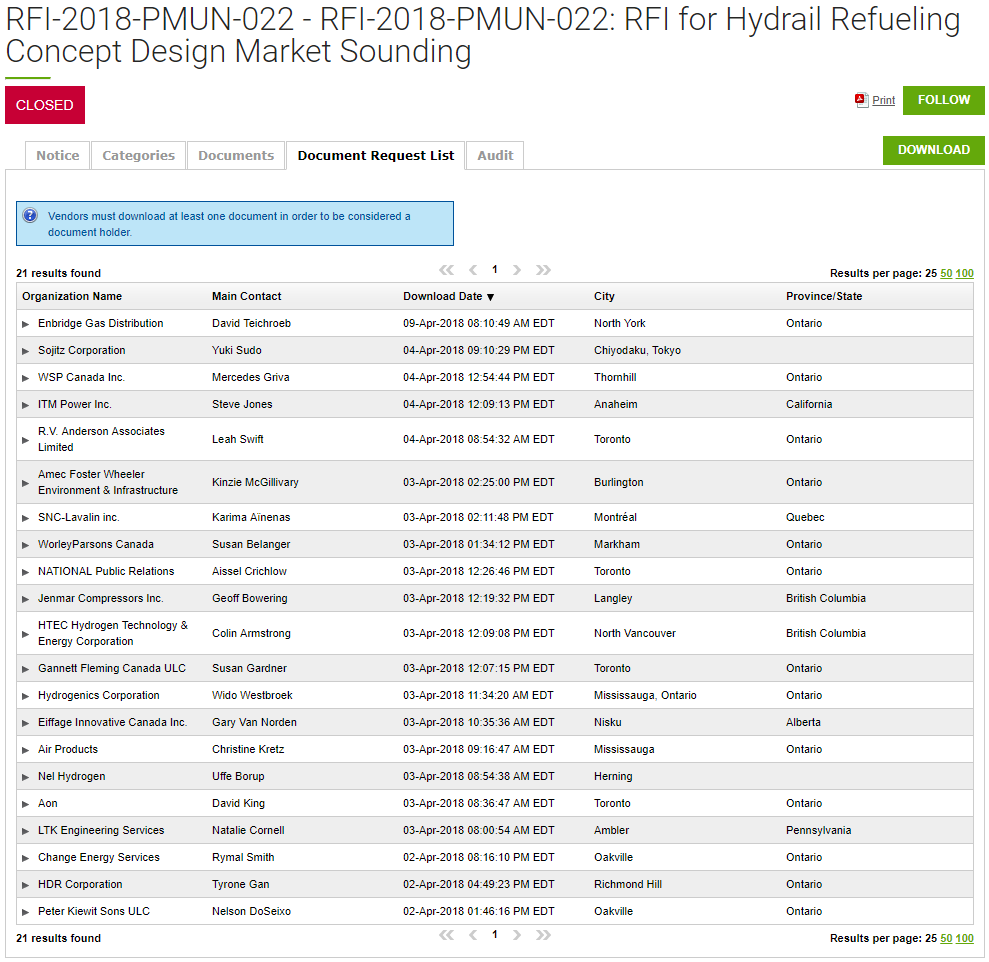989x962 pixels.
Task: Click the red CLOSED status badge
Action: (45, 105)
